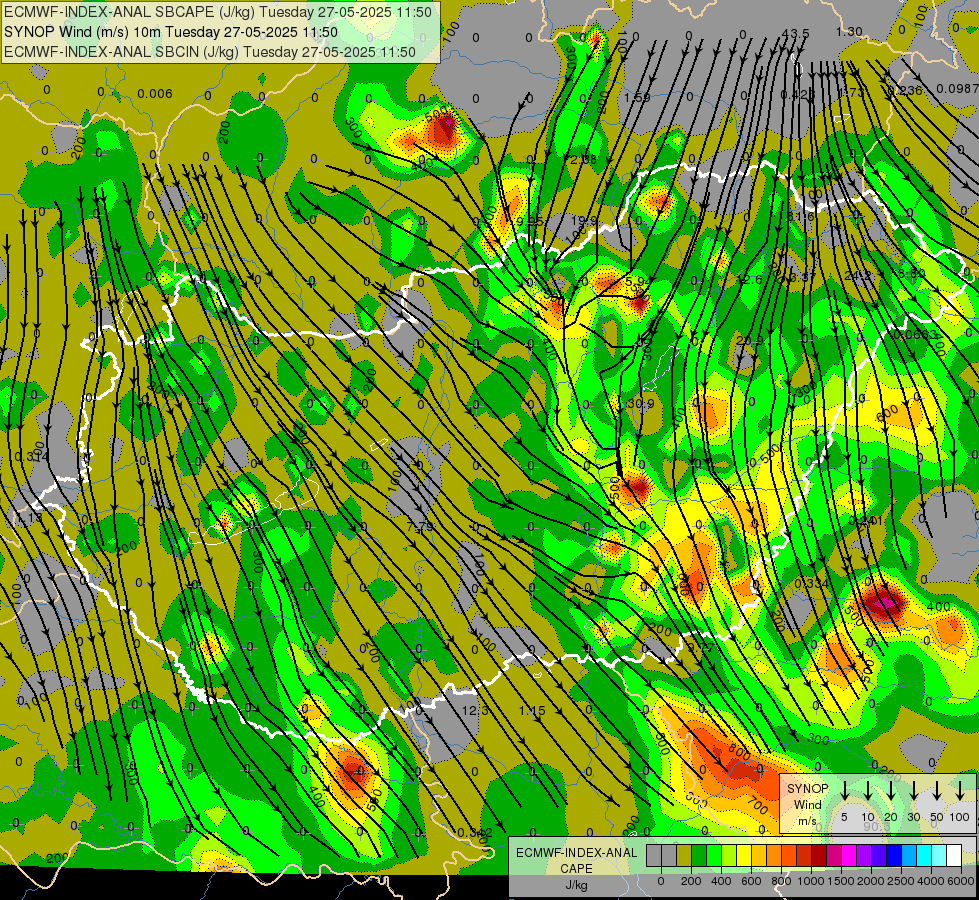Pick the violet swatch left of the 2000 tick
Image resolution: width=979 pixels, height=900 pixels.
point(864,855)
